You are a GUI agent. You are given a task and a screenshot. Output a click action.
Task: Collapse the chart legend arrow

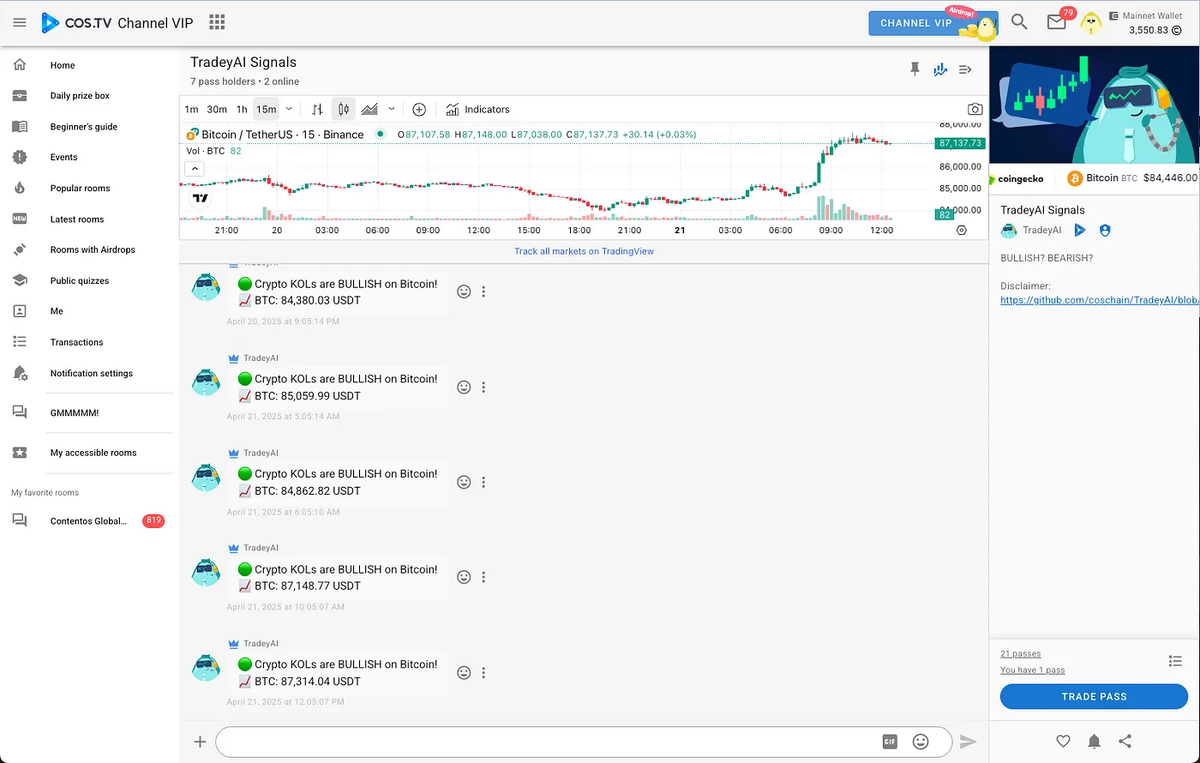point(195,169)
